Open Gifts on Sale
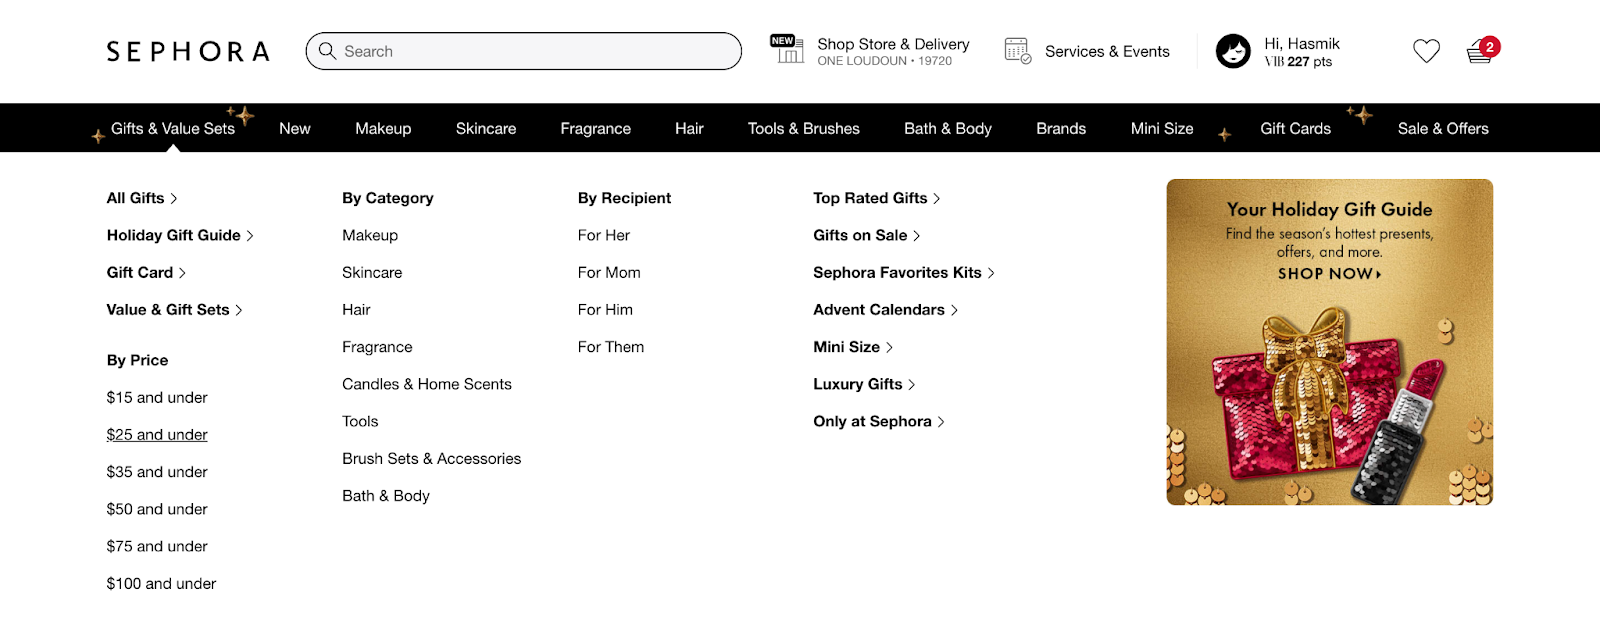The height and width of the screenshot is (621, 1600). (x=867, y=235)
